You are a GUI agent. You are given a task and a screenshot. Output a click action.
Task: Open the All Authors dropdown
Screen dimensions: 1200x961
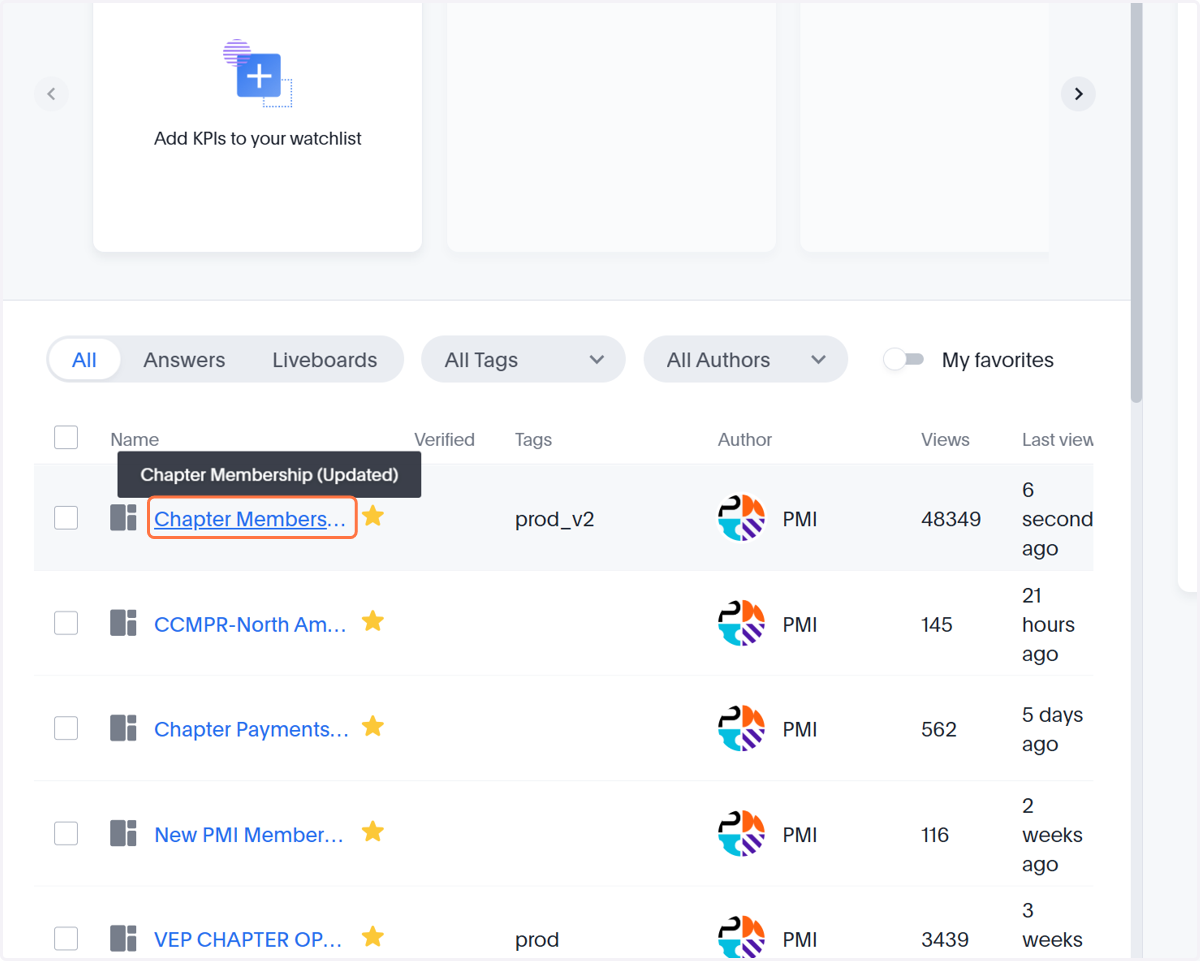[745, 359]
